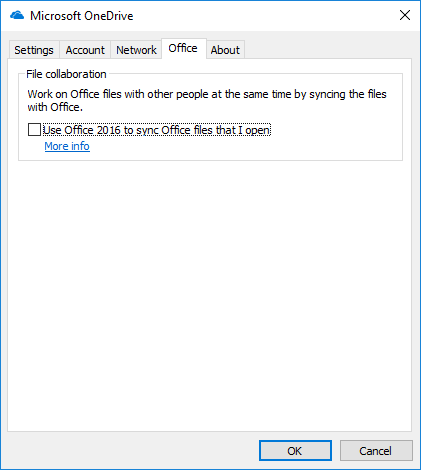Screen dimensions: 421x470
Task: Click the Office tab
Action: (x=183, y=48)
